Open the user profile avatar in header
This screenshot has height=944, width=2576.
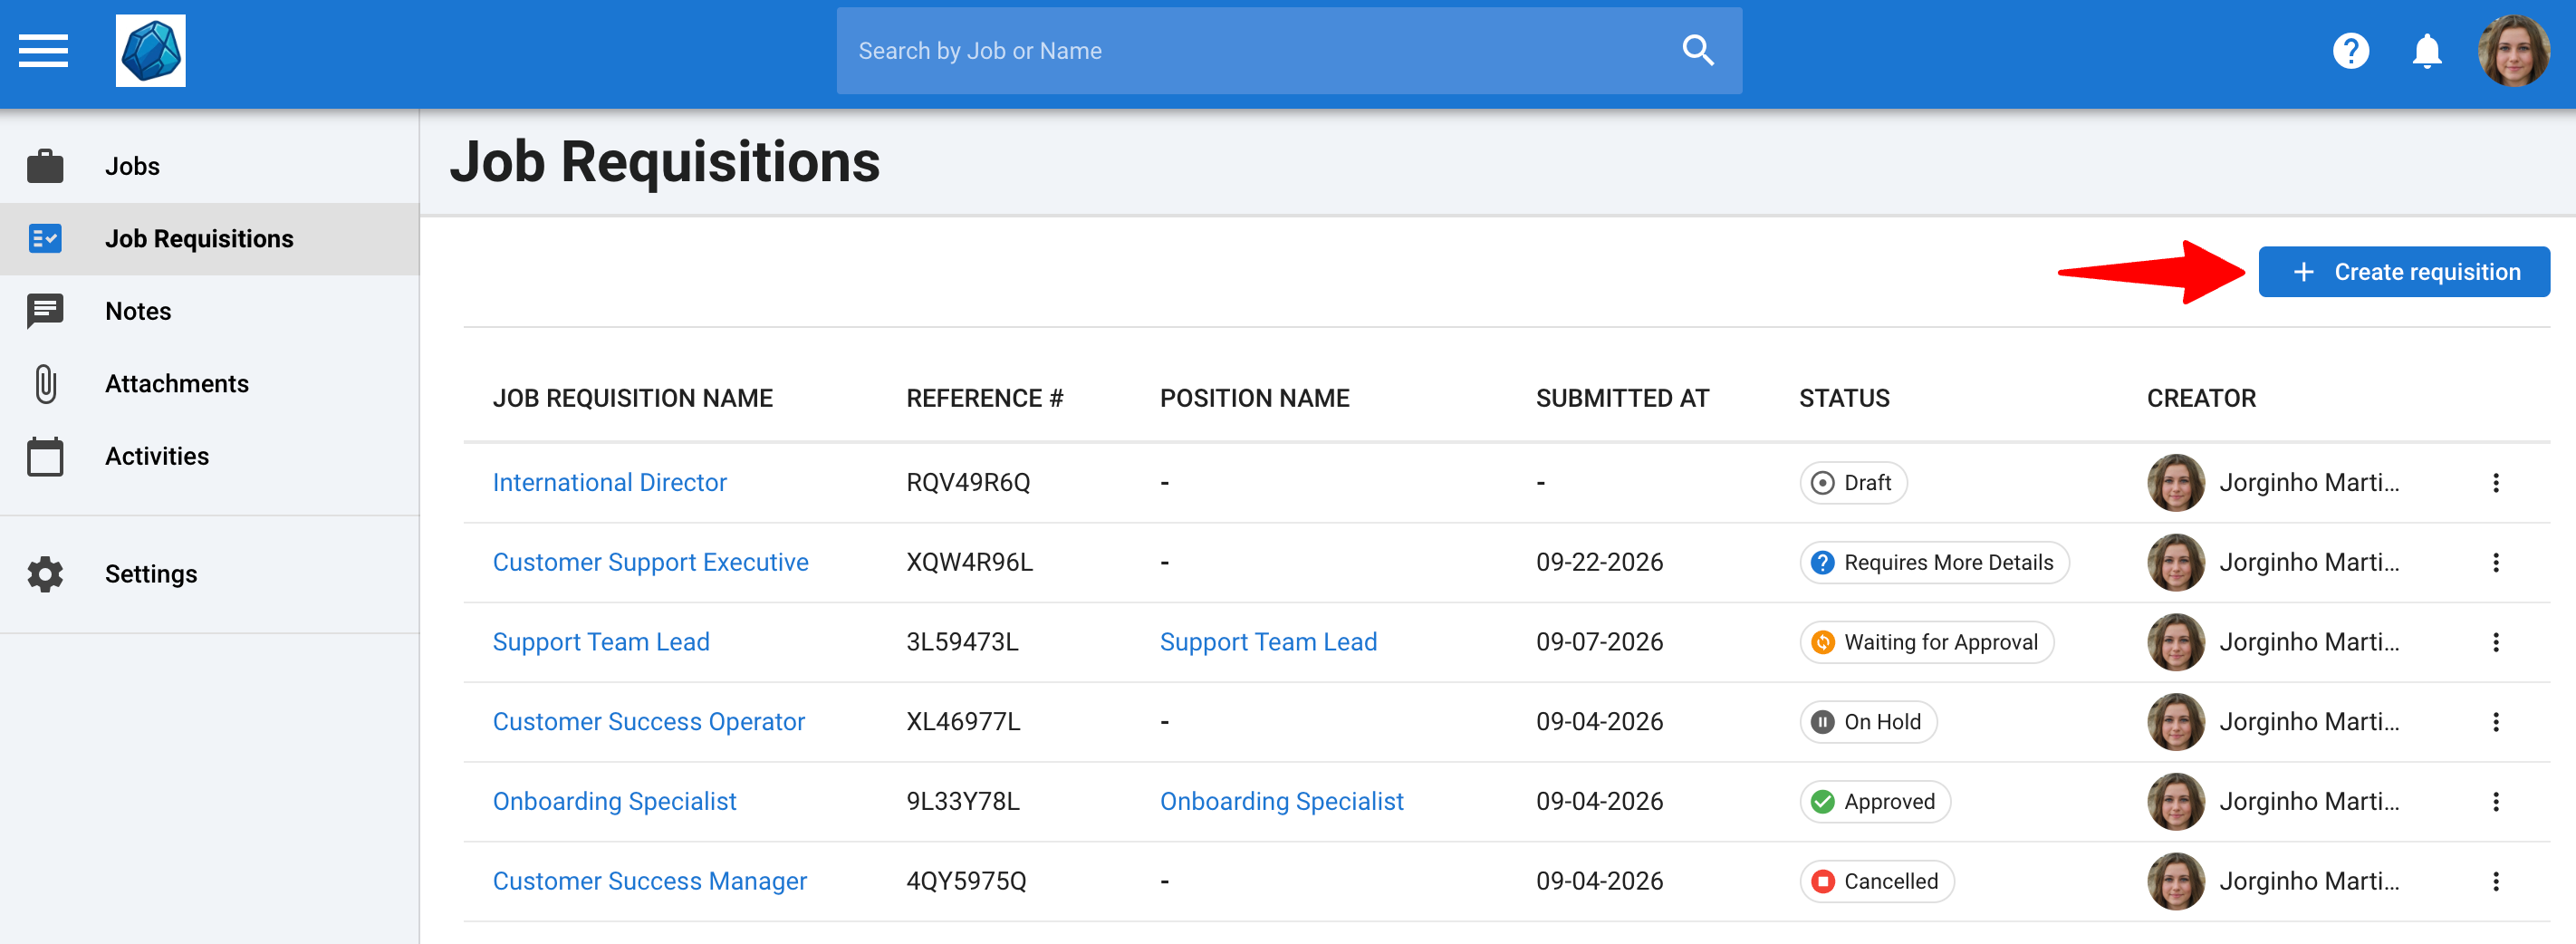2513,51
